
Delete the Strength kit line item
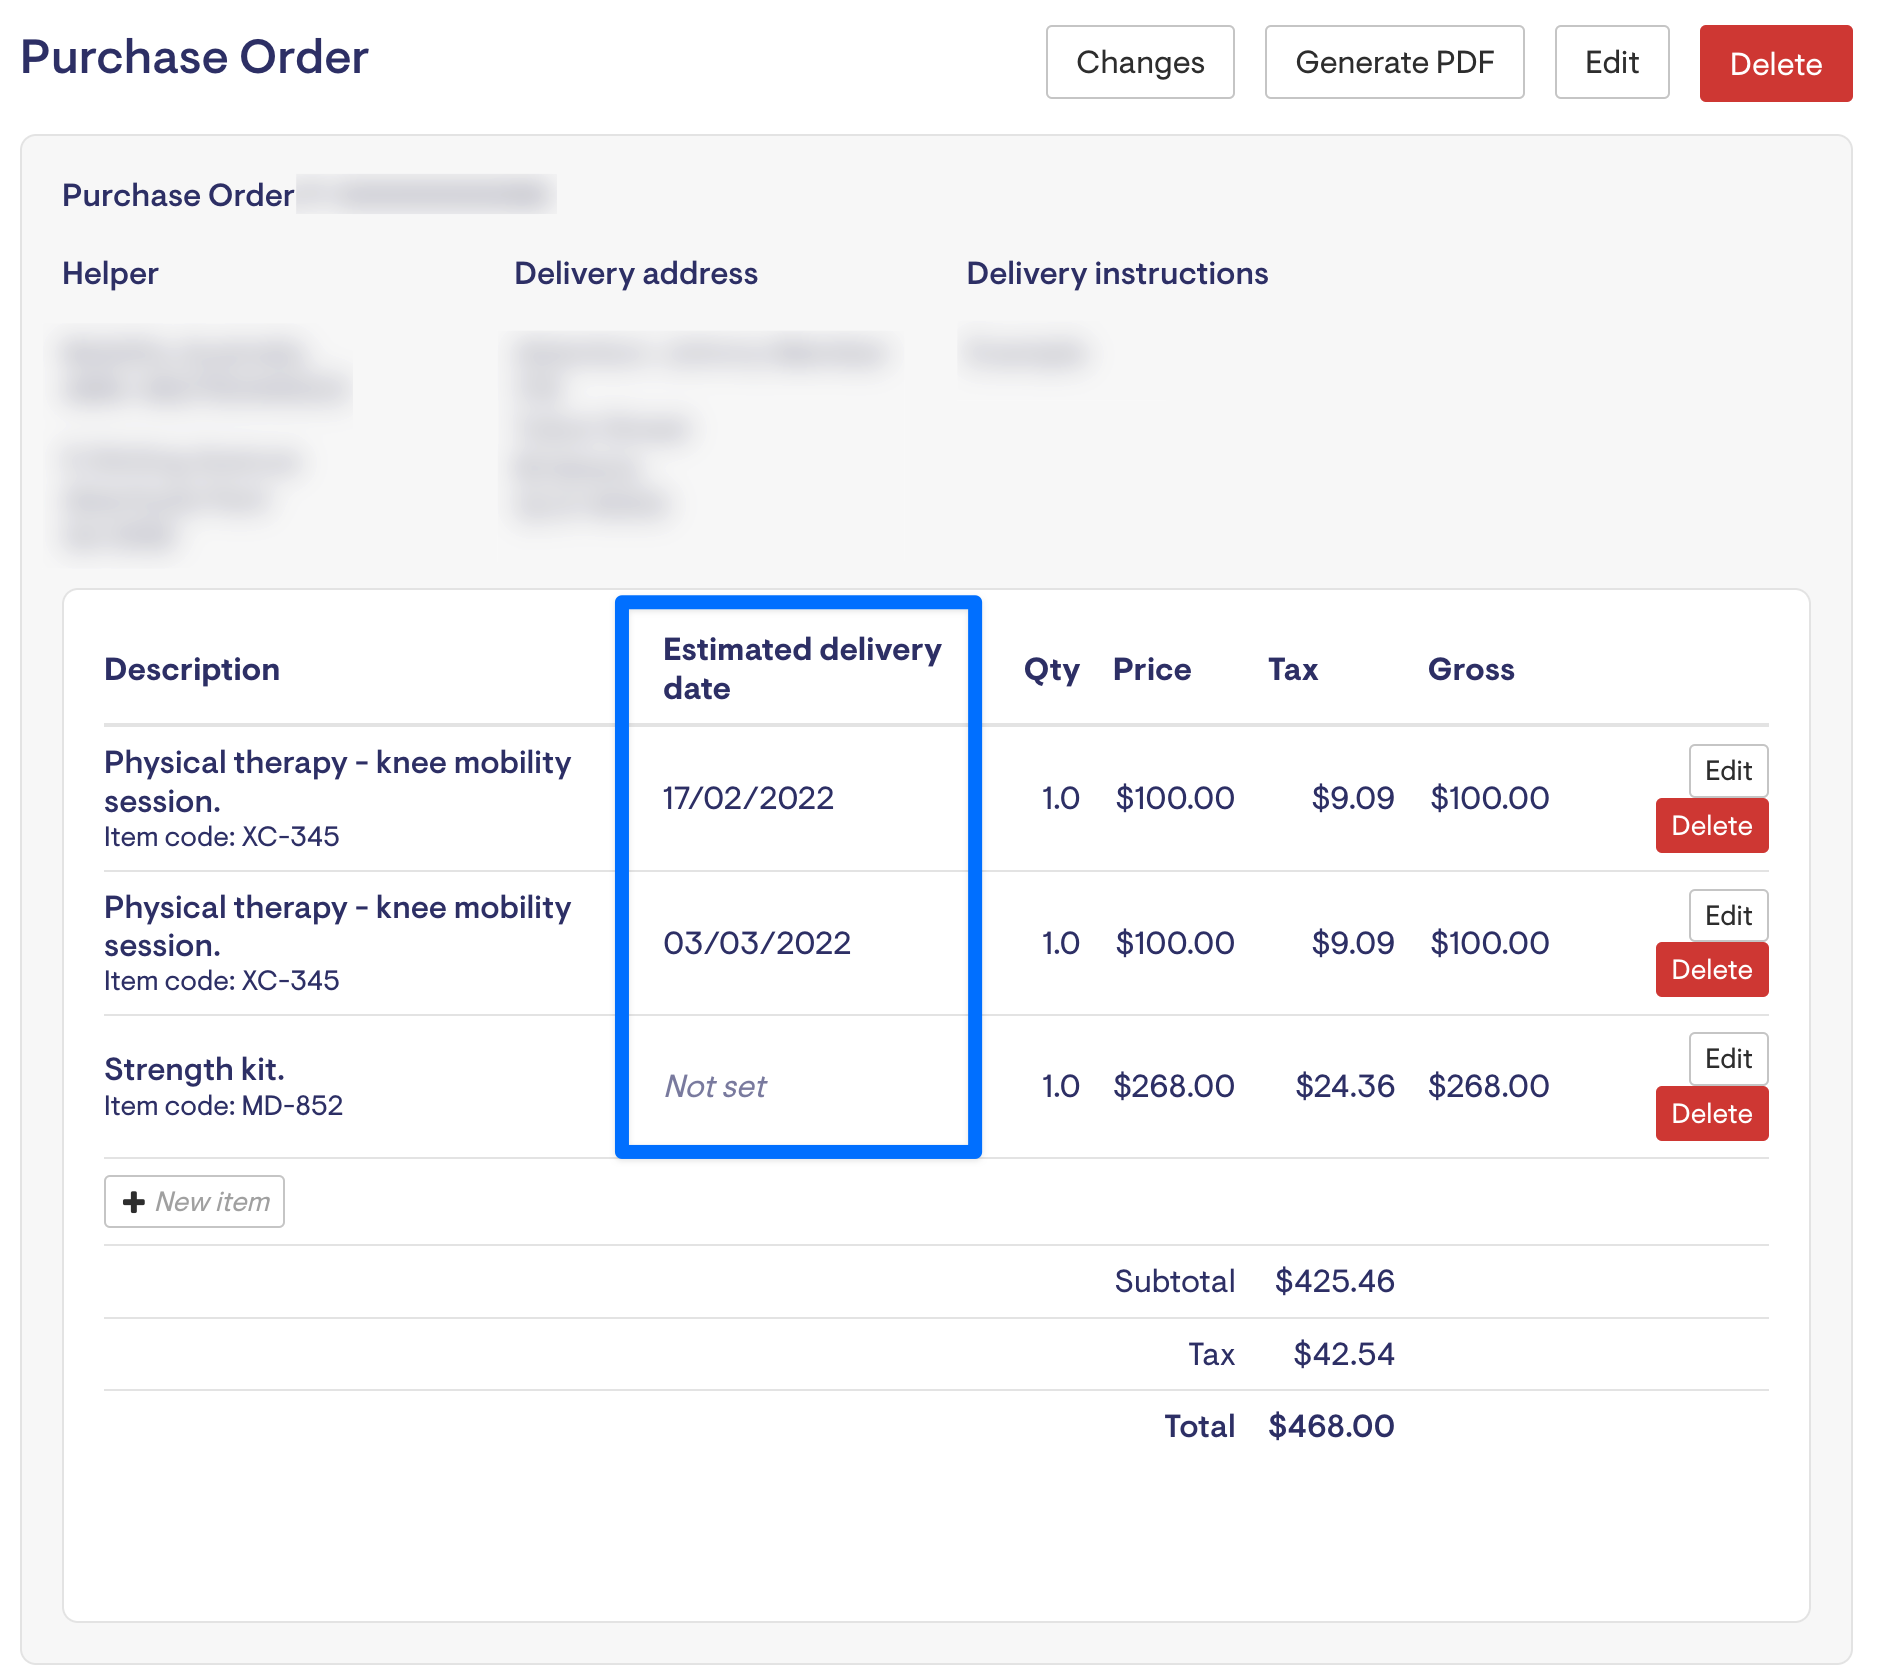(1711, 1114)
